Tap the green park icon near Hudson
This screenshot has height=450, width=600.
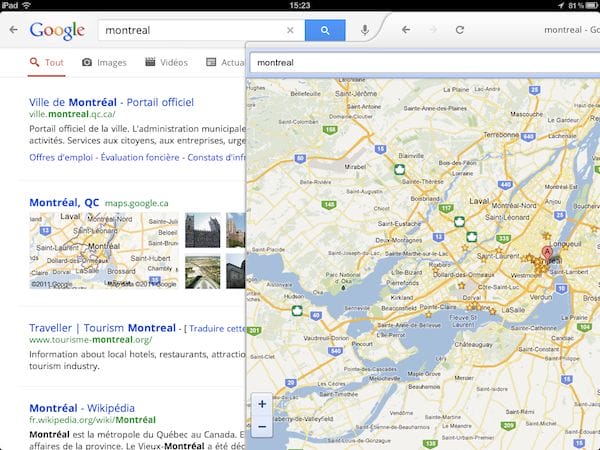[297, 310]
